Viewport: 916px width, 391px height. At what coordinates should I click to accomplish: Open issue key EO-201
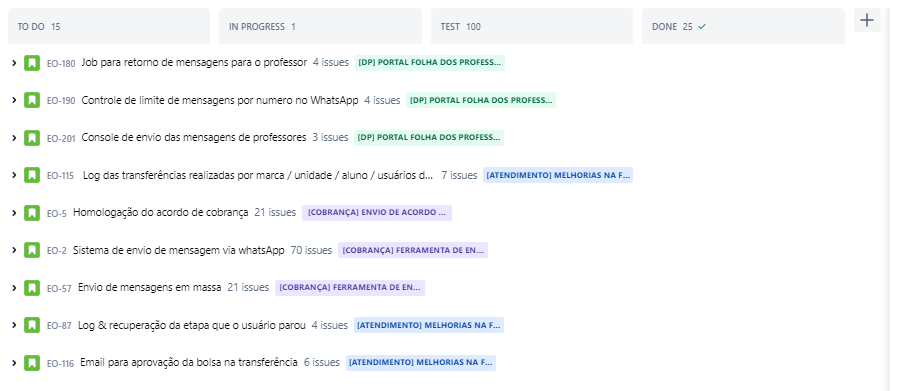coord(61,139)
